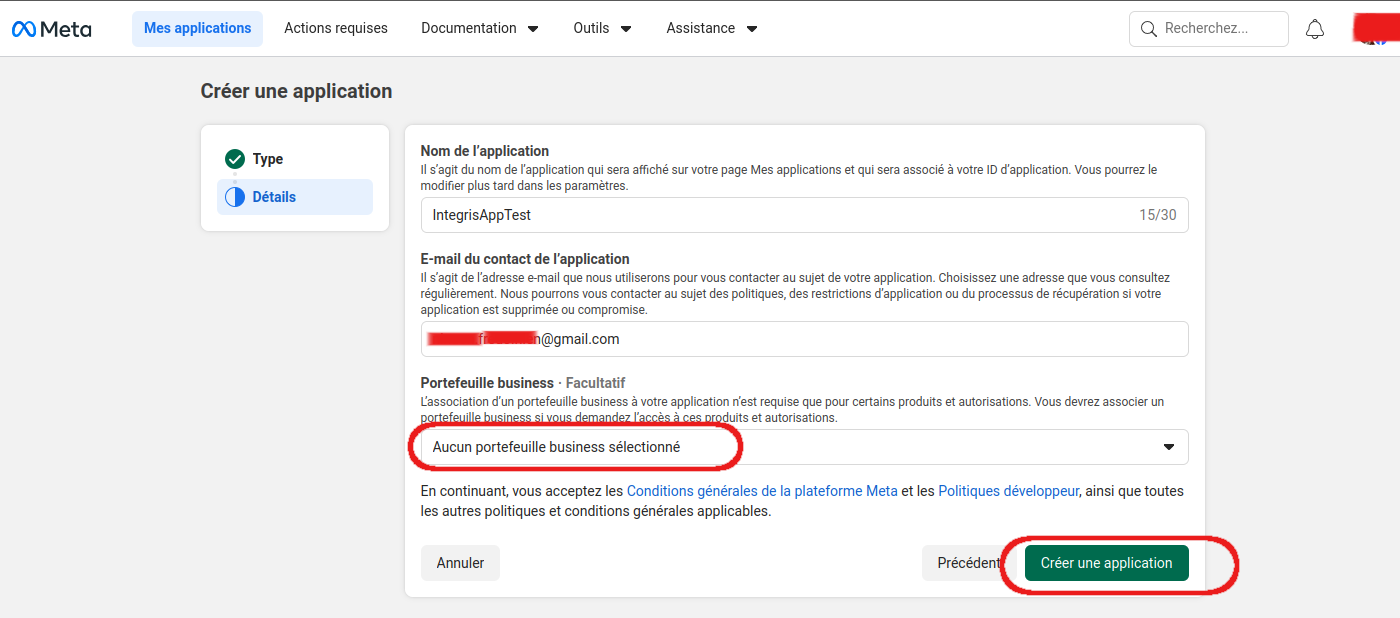The width and height of the screenshot is (1400, 618).
Task: Open the Mes applications tab
Action: tap(197, 29)
